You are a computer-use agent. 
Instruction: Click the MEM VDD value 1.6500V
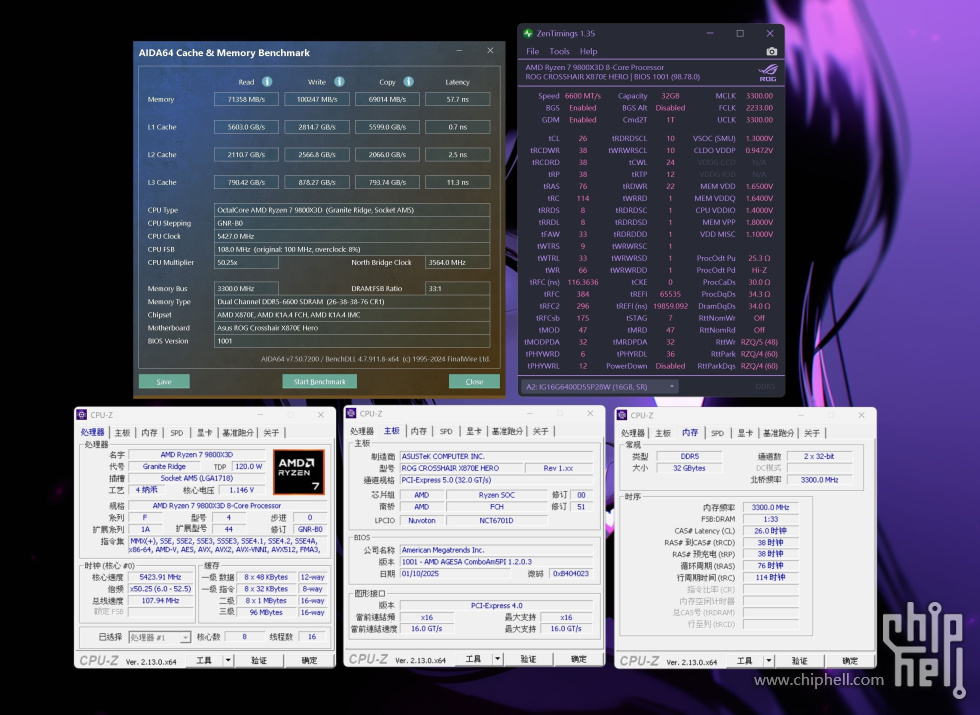pos(759,186)
